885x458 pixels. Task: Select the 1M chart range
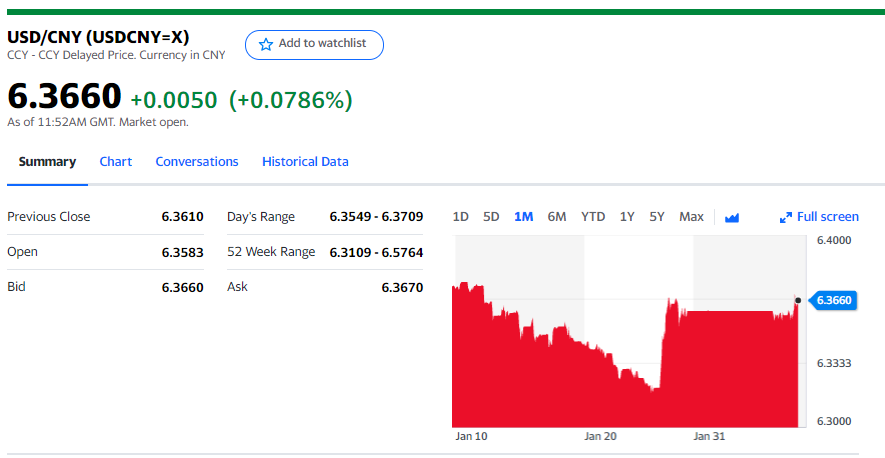click(x=523, y=217)
